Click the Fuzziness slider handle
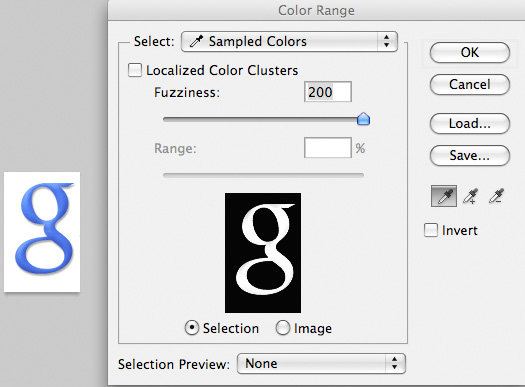Image resolution: width=525 pixels, height=387 pixels. [363, 119]
